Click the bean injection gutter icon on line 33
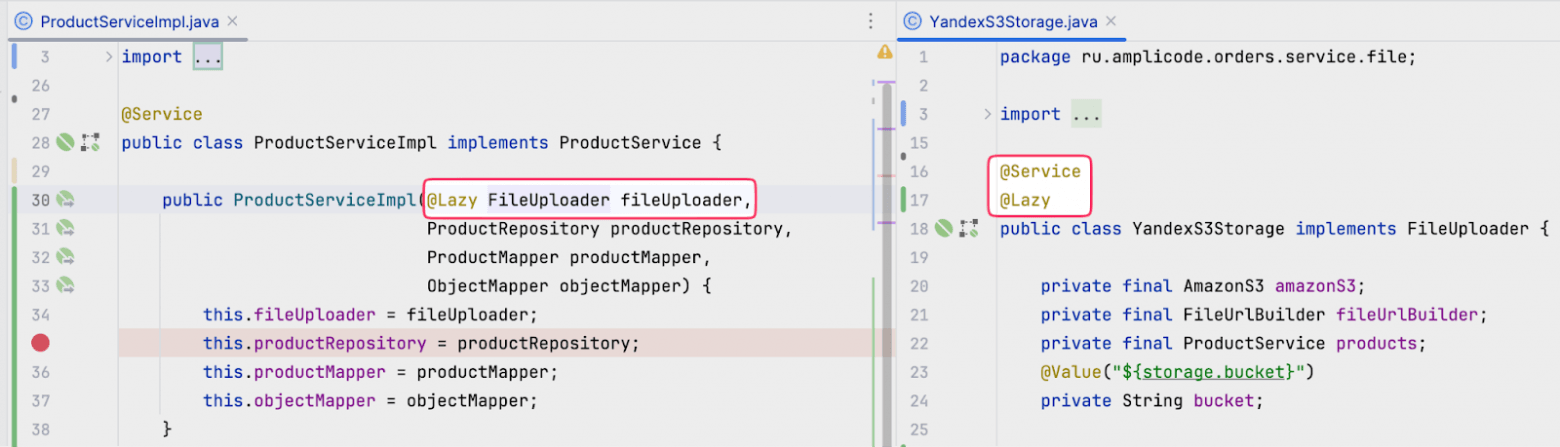The height and width of the screenshot is (447, 1560). [66, 286]
